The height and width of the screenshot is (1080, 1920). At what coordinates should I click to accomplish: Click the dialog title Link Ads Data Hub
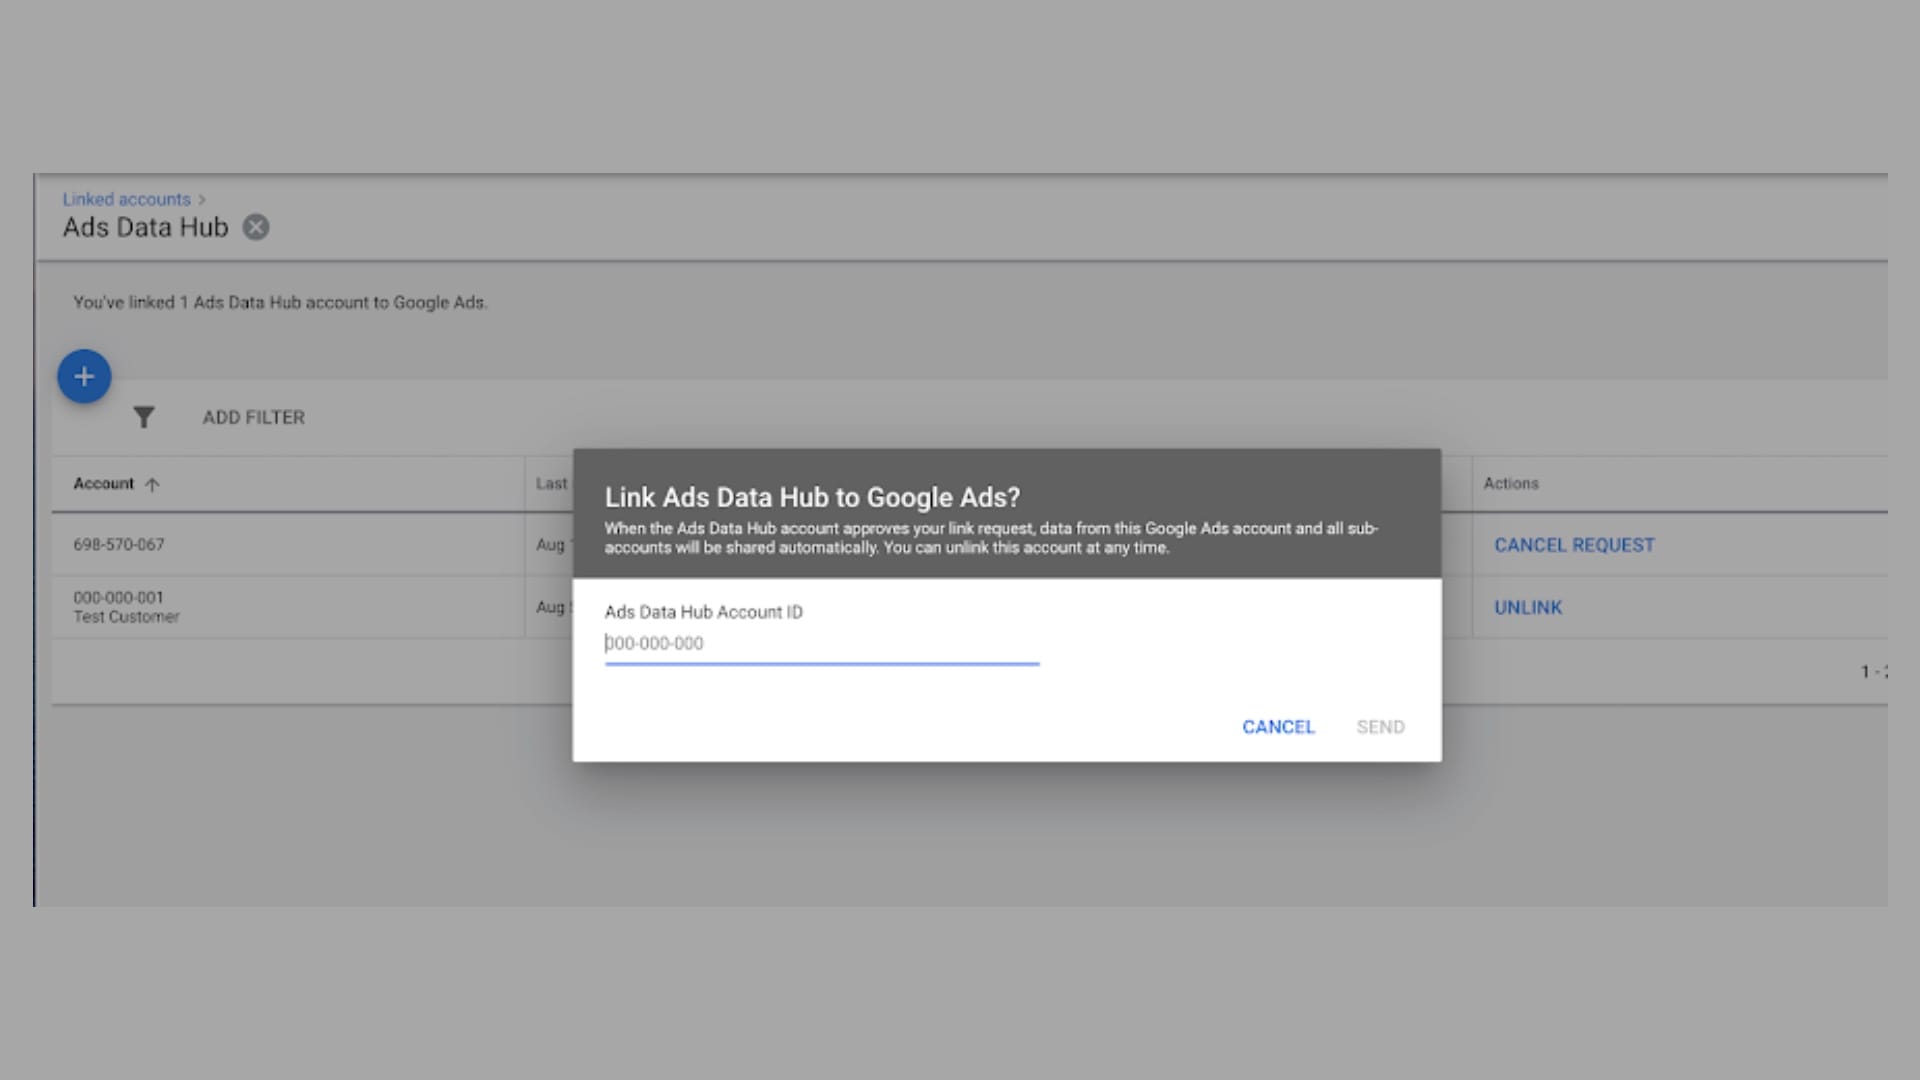pos(812,497)
